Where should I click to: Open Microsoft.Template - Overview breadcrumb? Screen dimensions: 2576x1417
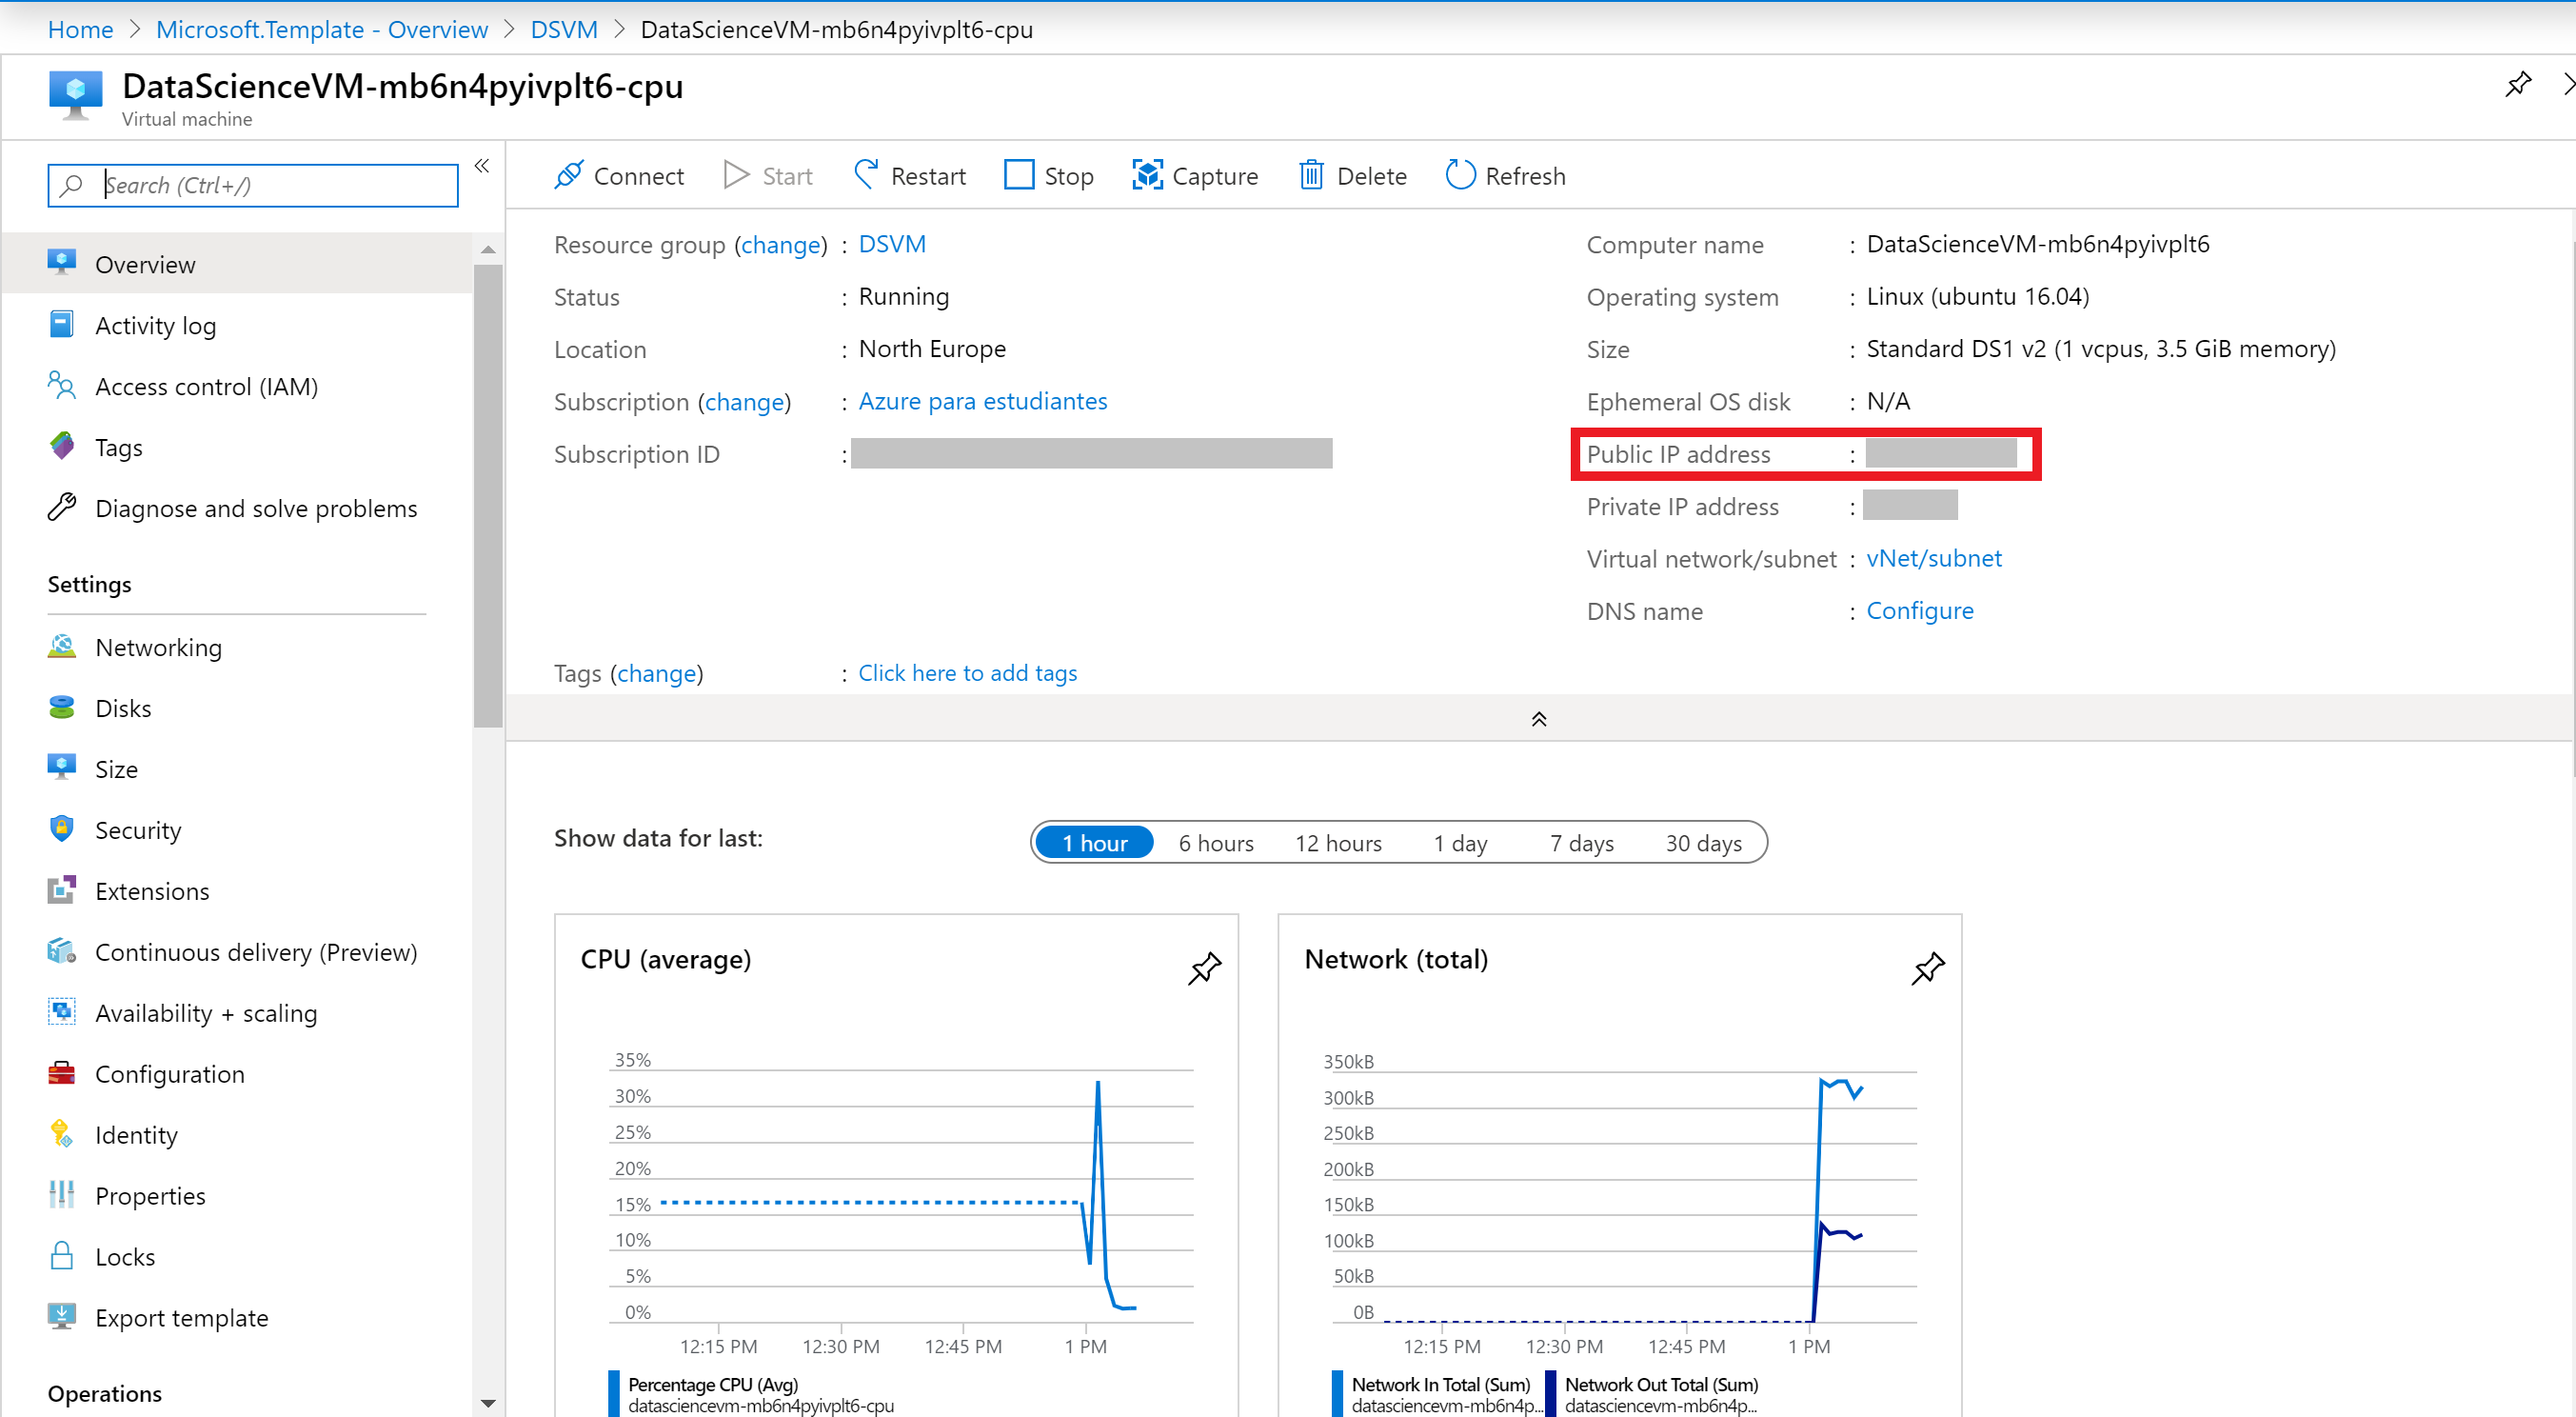322,29
